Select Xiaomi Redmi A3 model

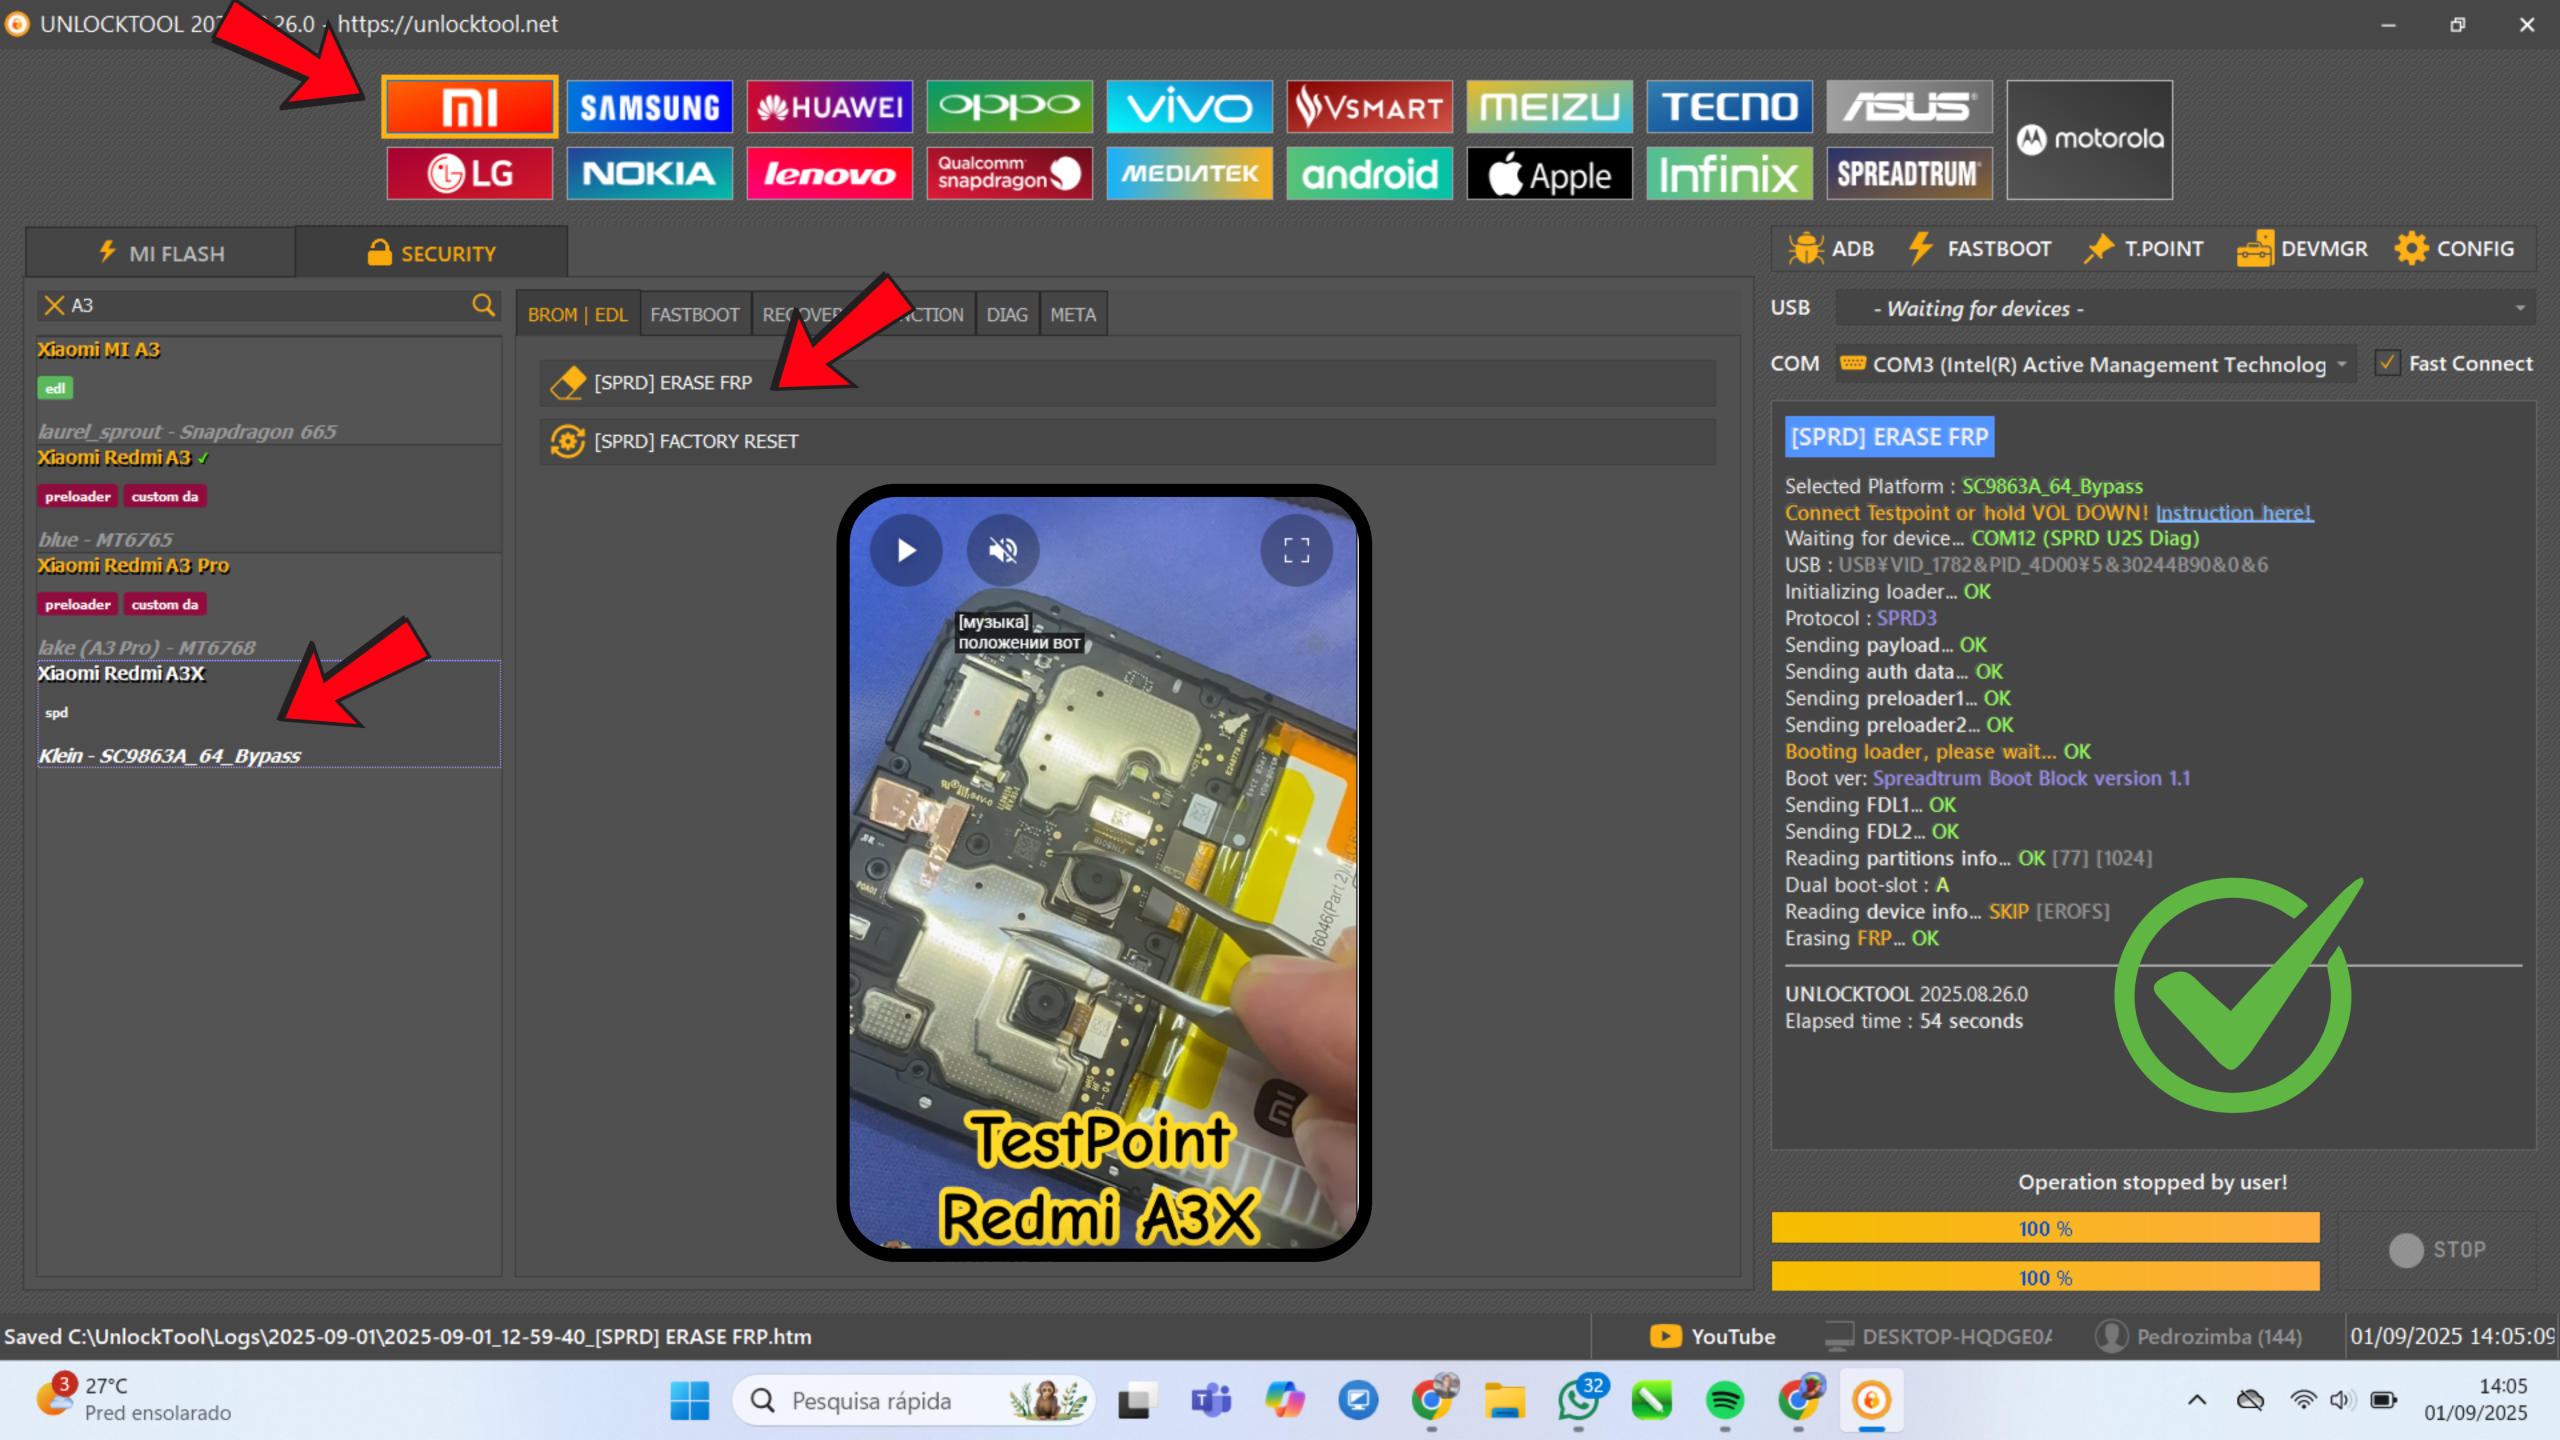point(268,498)
